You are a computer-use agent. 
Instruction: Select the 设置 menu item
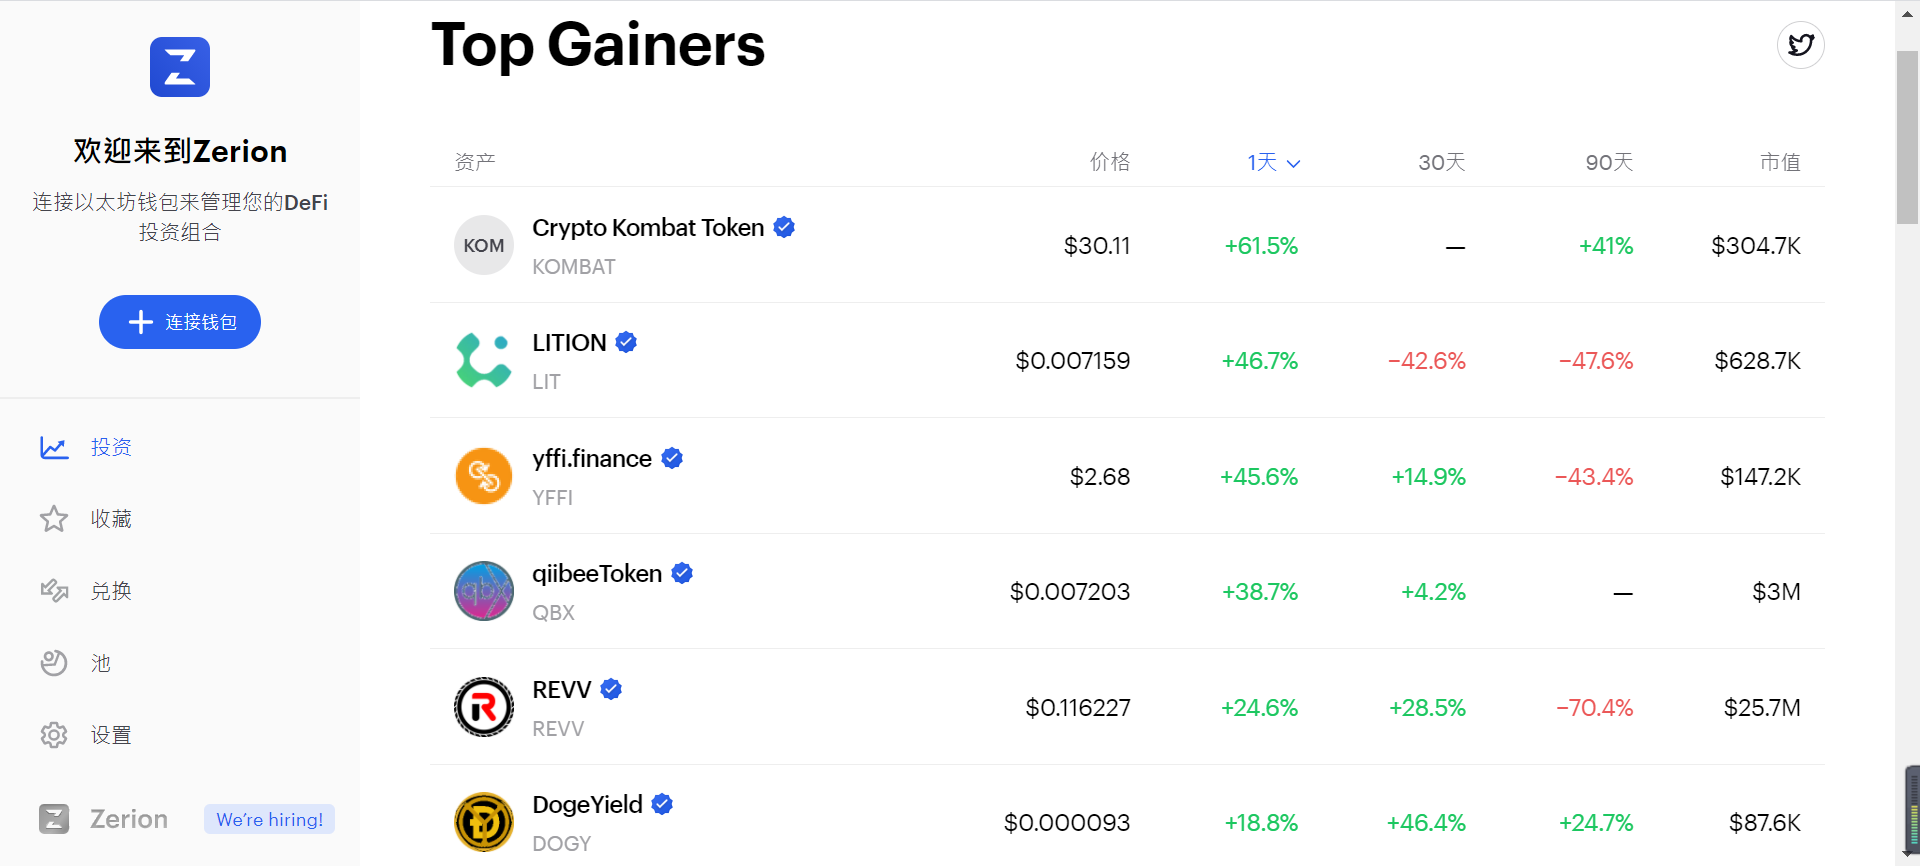tap(111, 735)
